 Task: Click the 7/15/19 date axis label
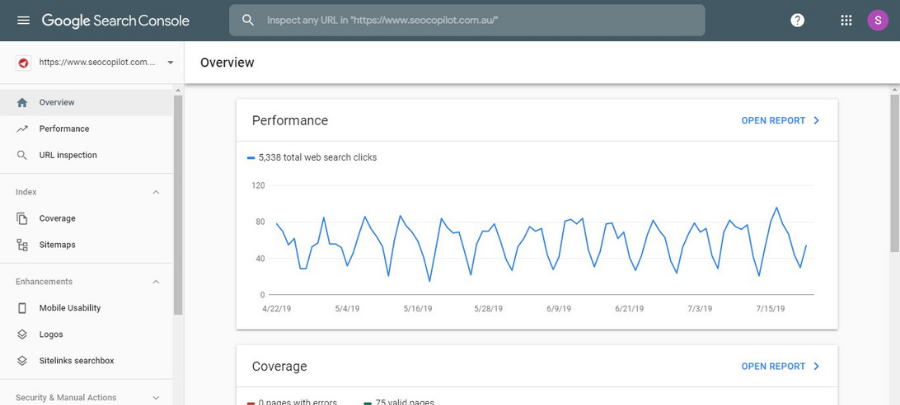click(770, 309)
